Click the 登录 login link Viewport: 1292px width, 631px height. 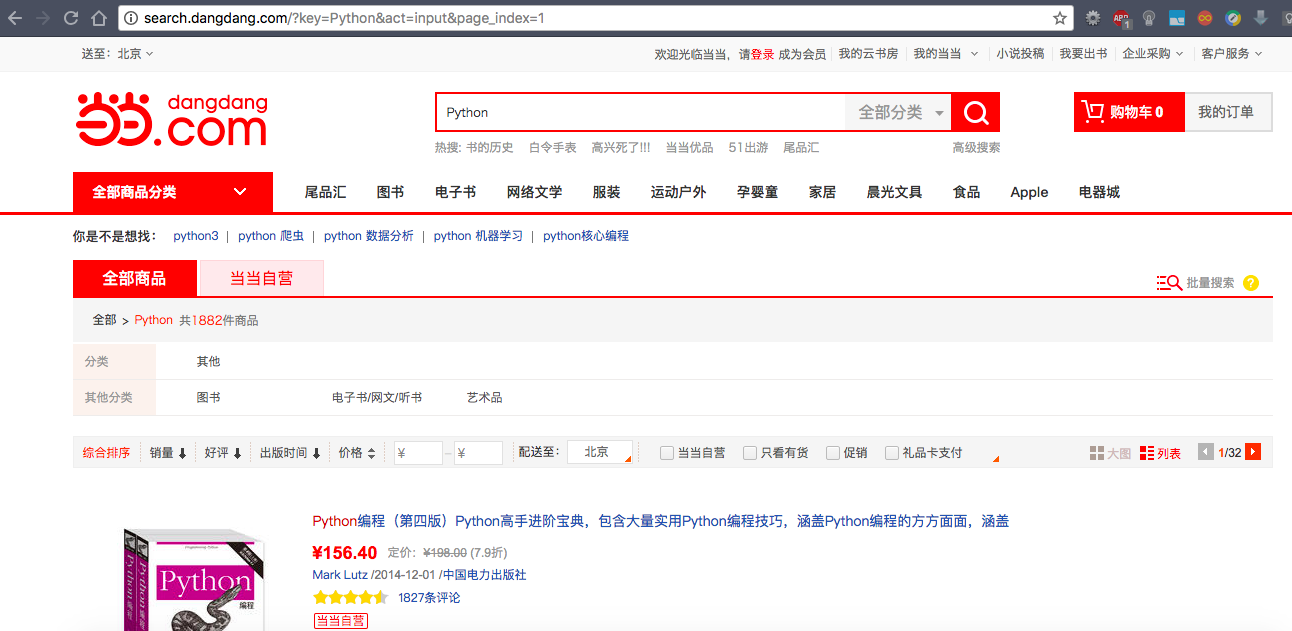(762, 54)
